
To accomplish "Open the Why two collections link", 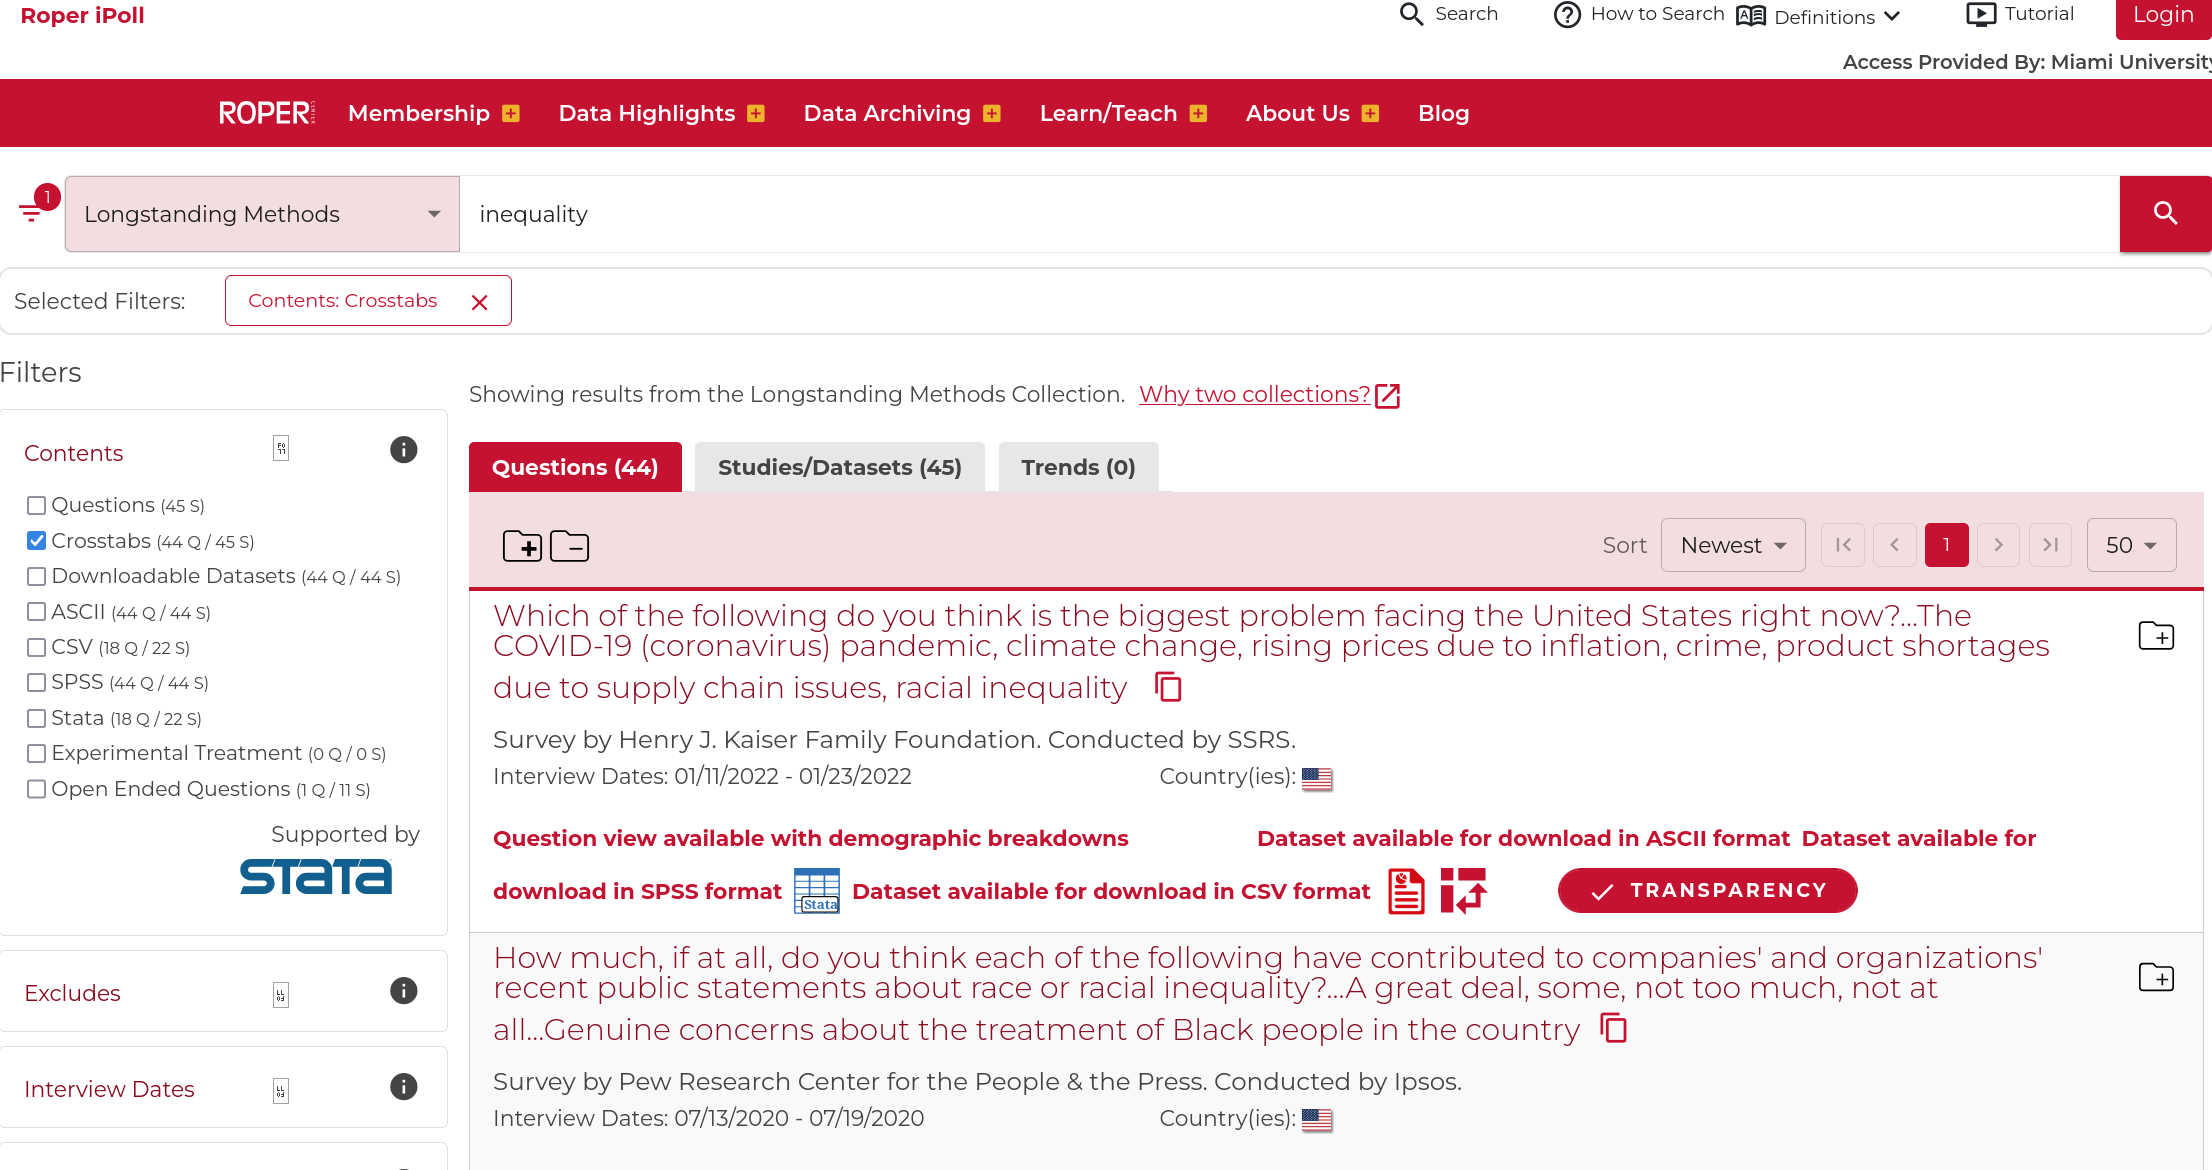I will (1255, 394).
